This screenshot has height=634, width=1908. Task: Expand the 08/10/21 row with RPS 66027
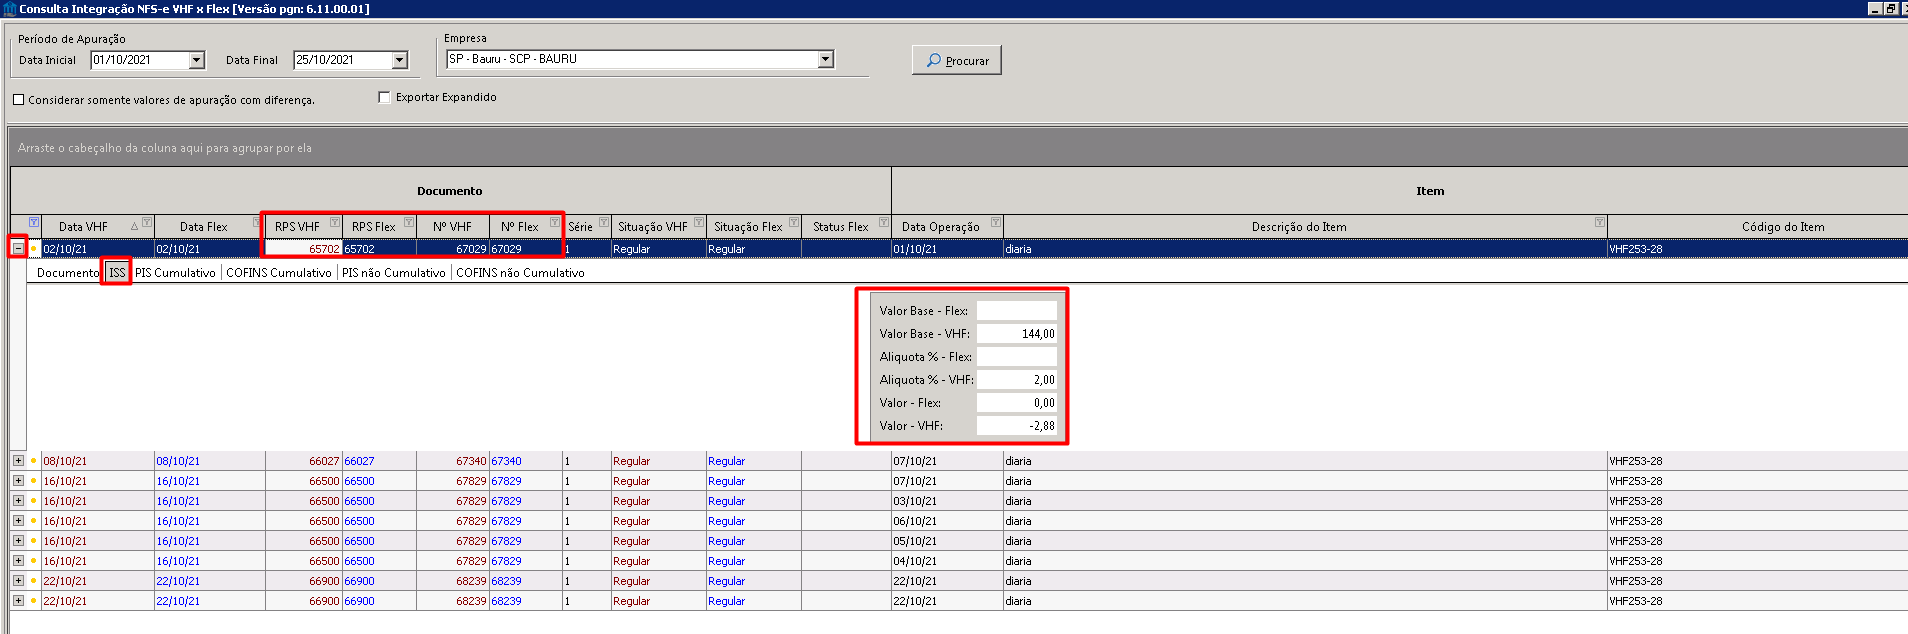click(18, 461)
